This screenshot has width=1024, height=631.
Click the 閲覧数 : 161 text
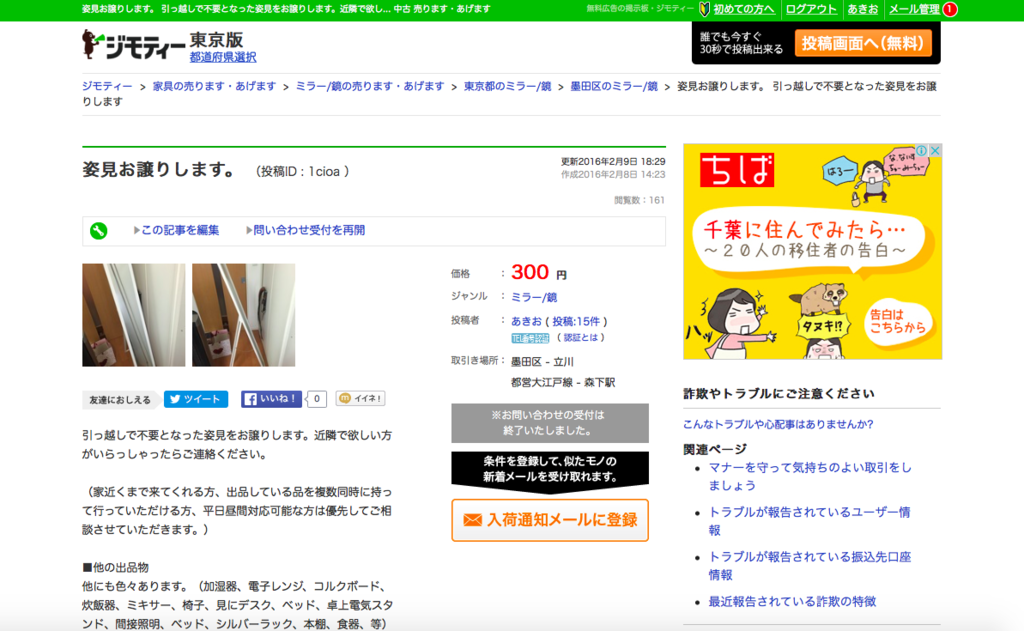pyautogui.click(x=639, y=201)
